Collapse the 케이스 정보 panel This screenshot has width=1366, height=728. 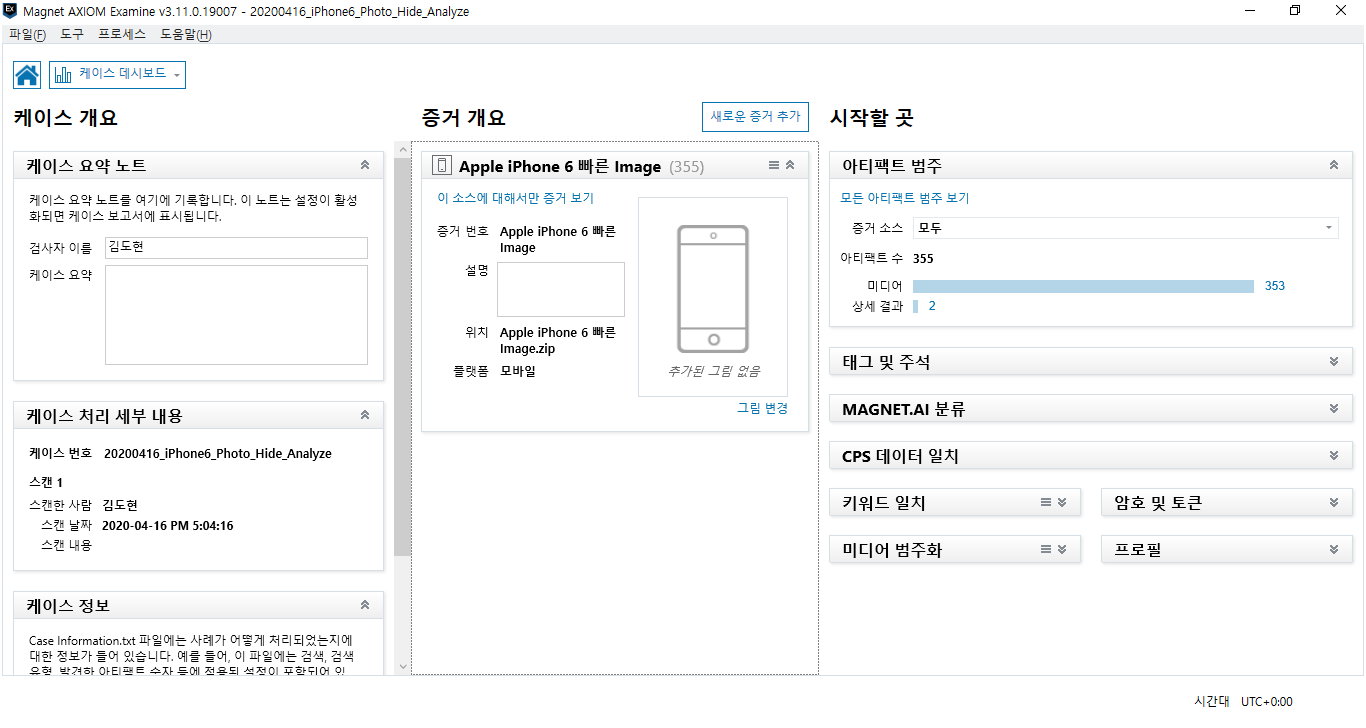pos(365,605)
